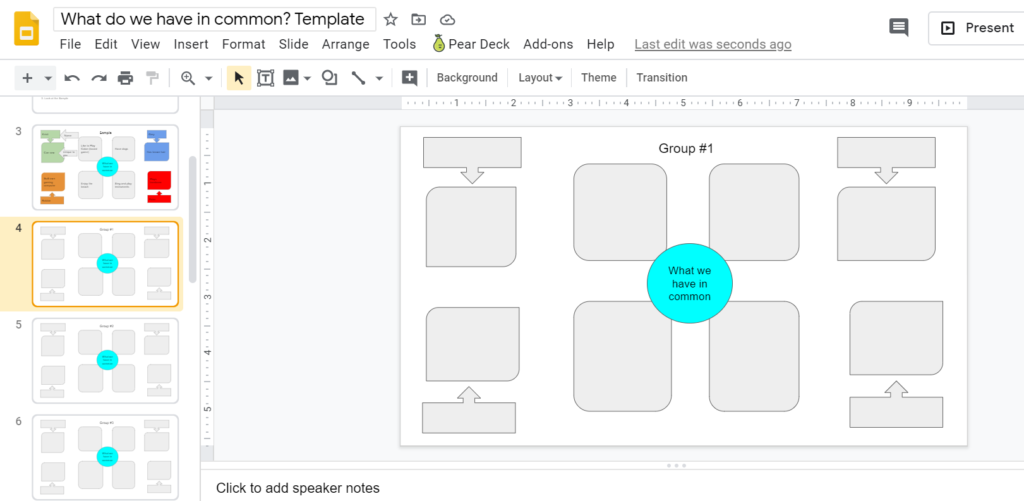Star this presentation
The height and width of the screenshot is (501, 1024).
(x=391, y=20)
